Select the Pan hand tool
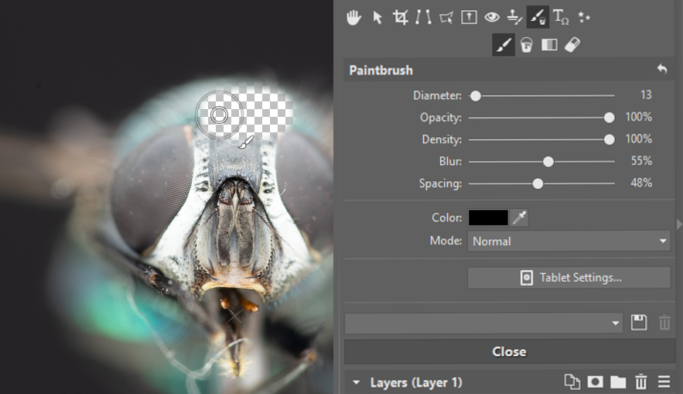The height and width of the screenshot is (394, 683). coord(354,17)
